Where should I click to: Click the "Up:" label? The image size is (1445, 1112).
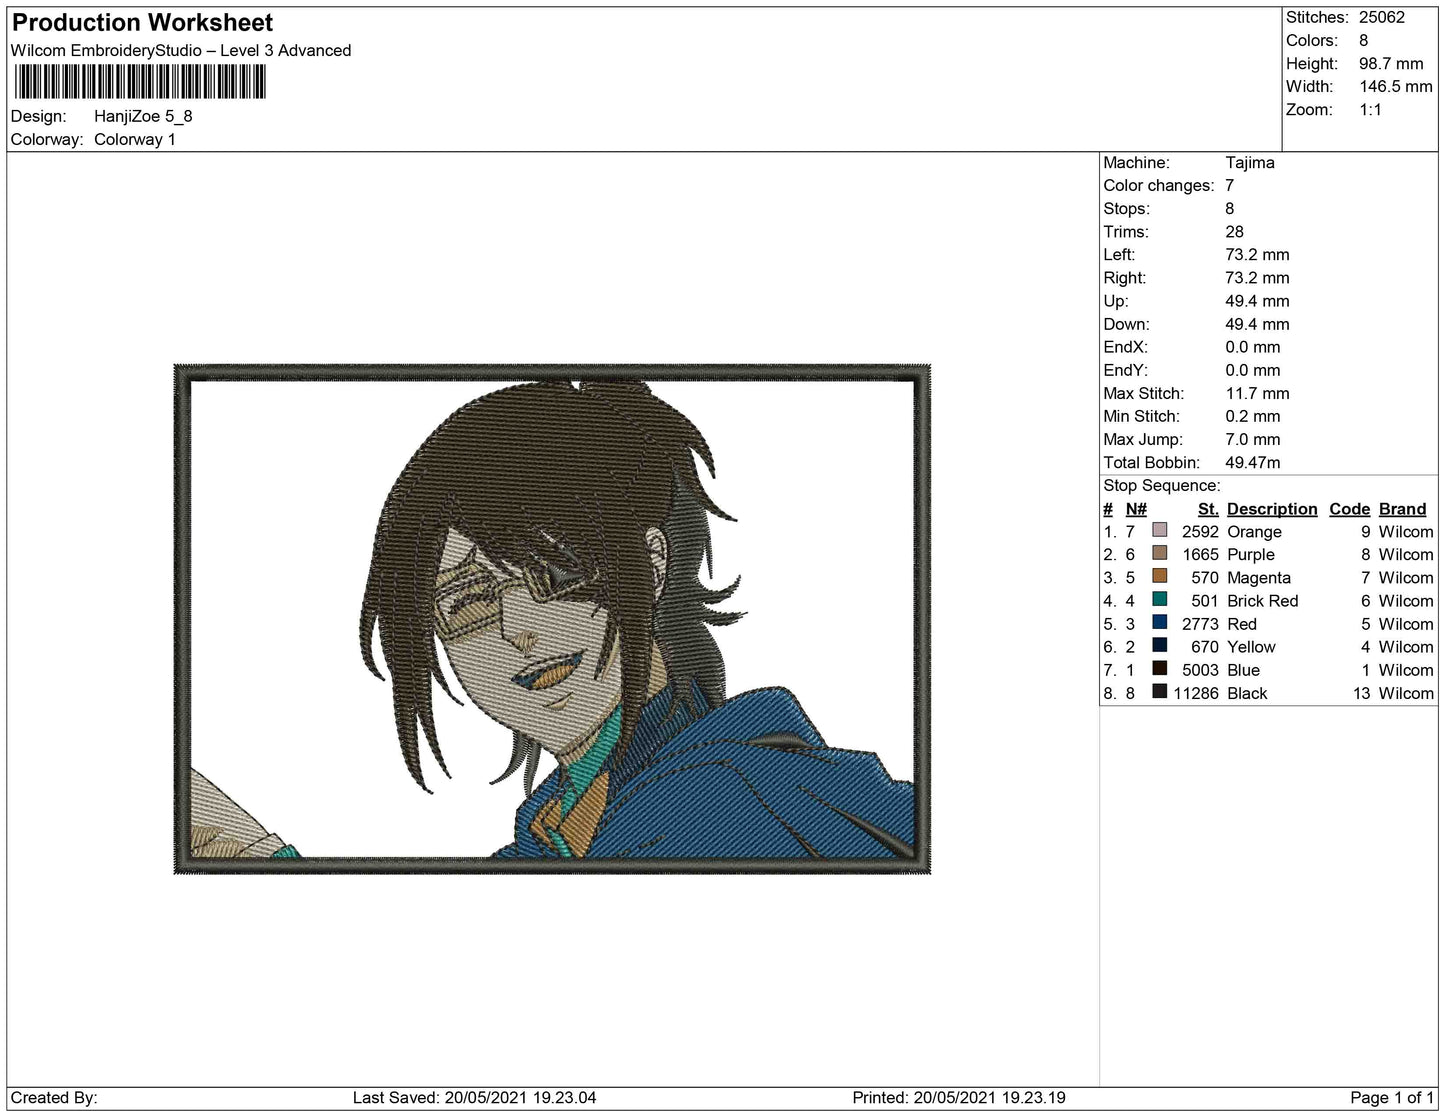(x=1116, y=301)
